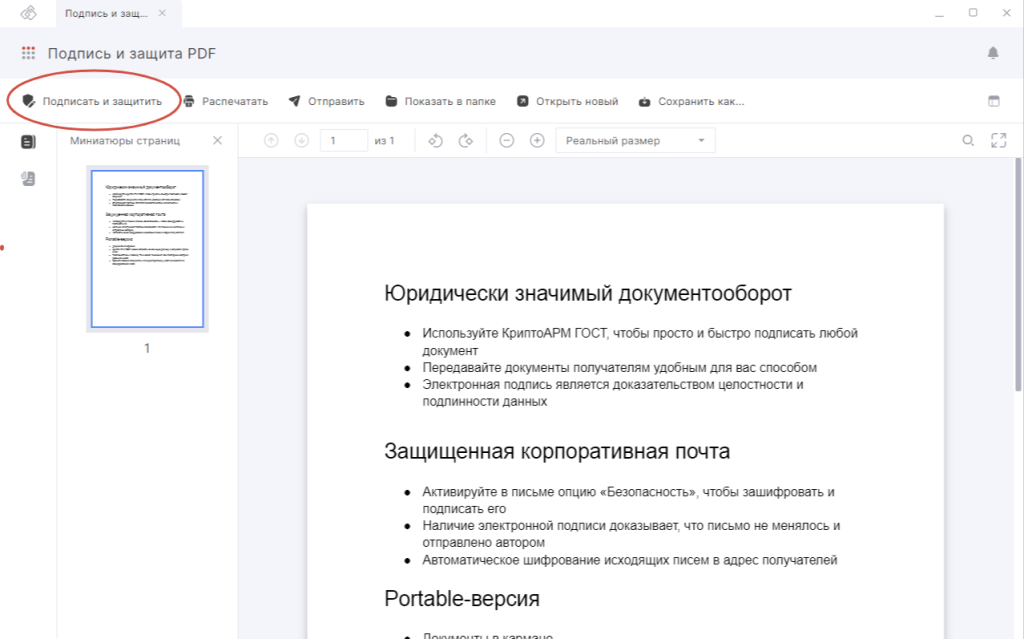The width and height of the screenshot is (1024, 639).
Task: Toggle the side panel layout icon
Action: coord(994,101)
